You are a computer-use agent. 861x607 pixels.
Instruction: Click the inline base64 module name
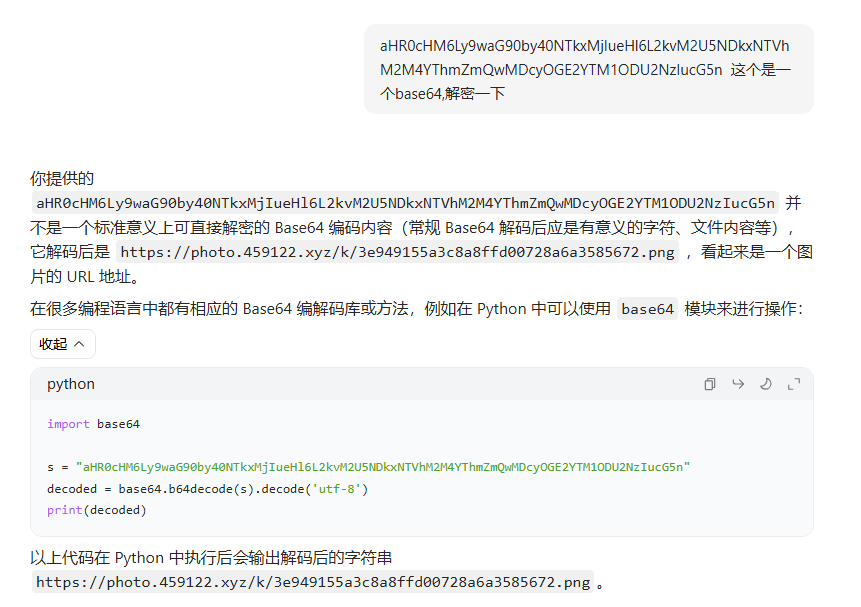coord(648,309)
